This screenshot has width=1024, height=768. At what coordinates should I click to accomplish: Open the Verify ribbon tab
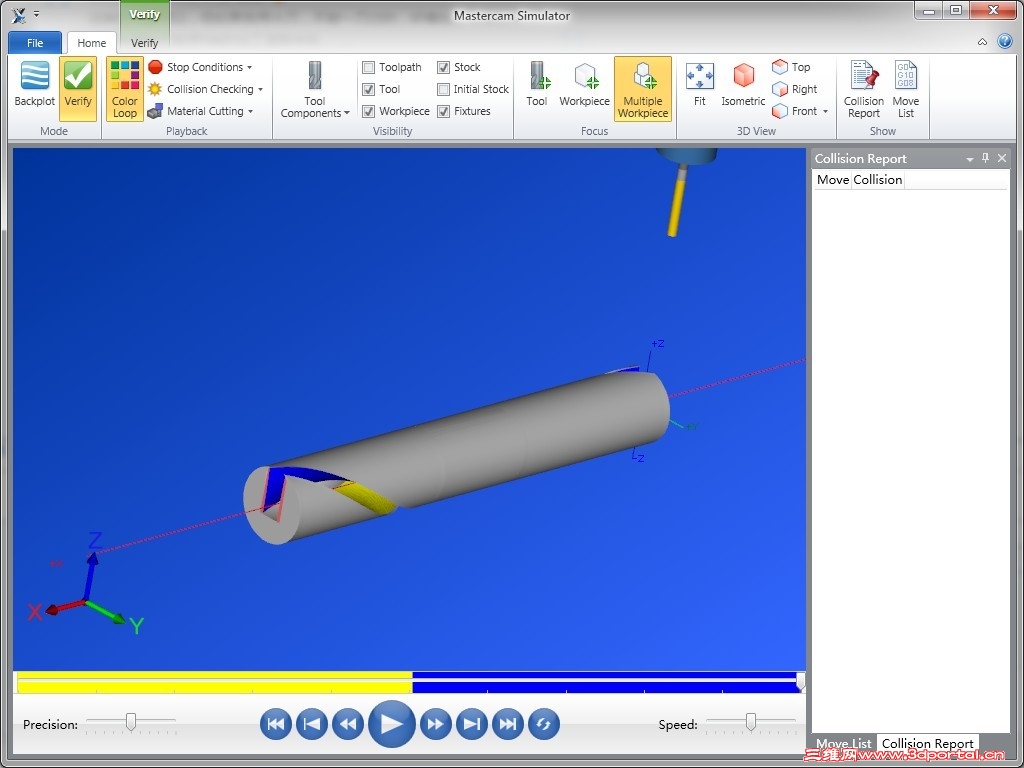[144, 42]
